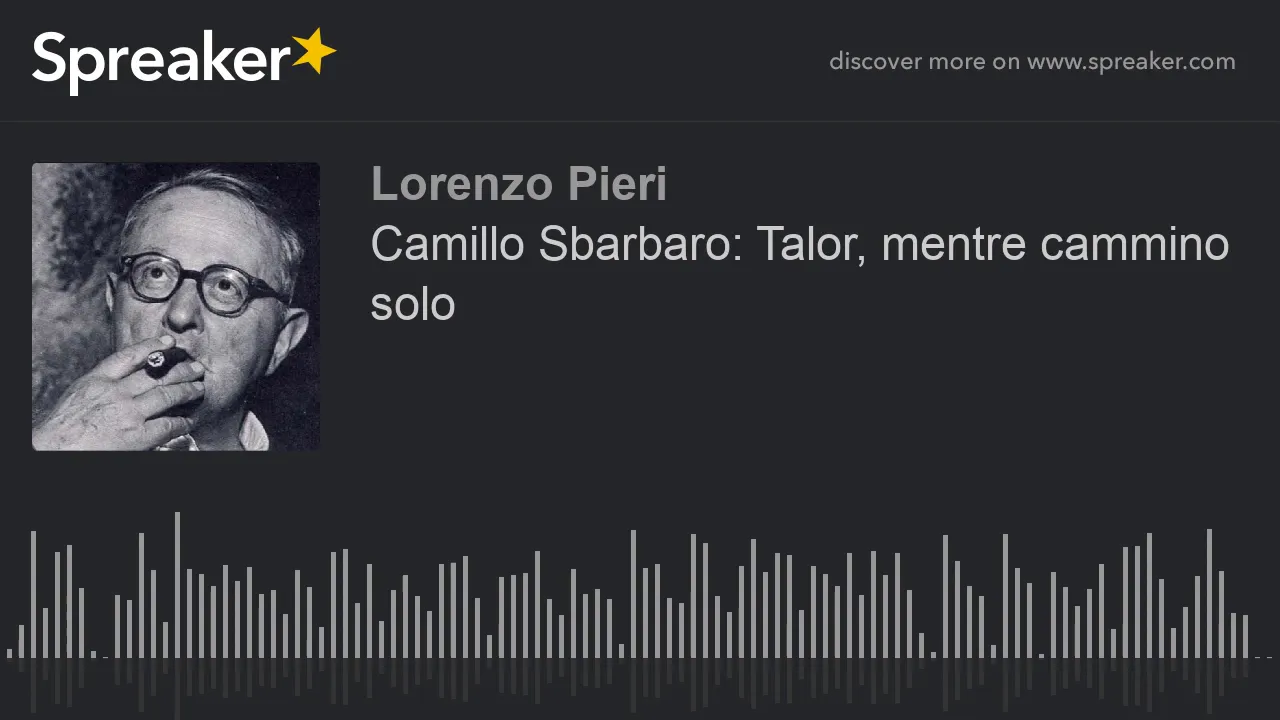Click the word "solo" in the title

[x=413, y=304]
